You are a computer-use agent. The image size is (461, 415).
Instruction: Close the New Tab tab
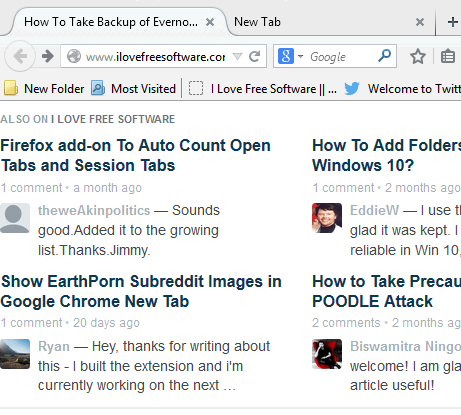(x=420, y=22)
